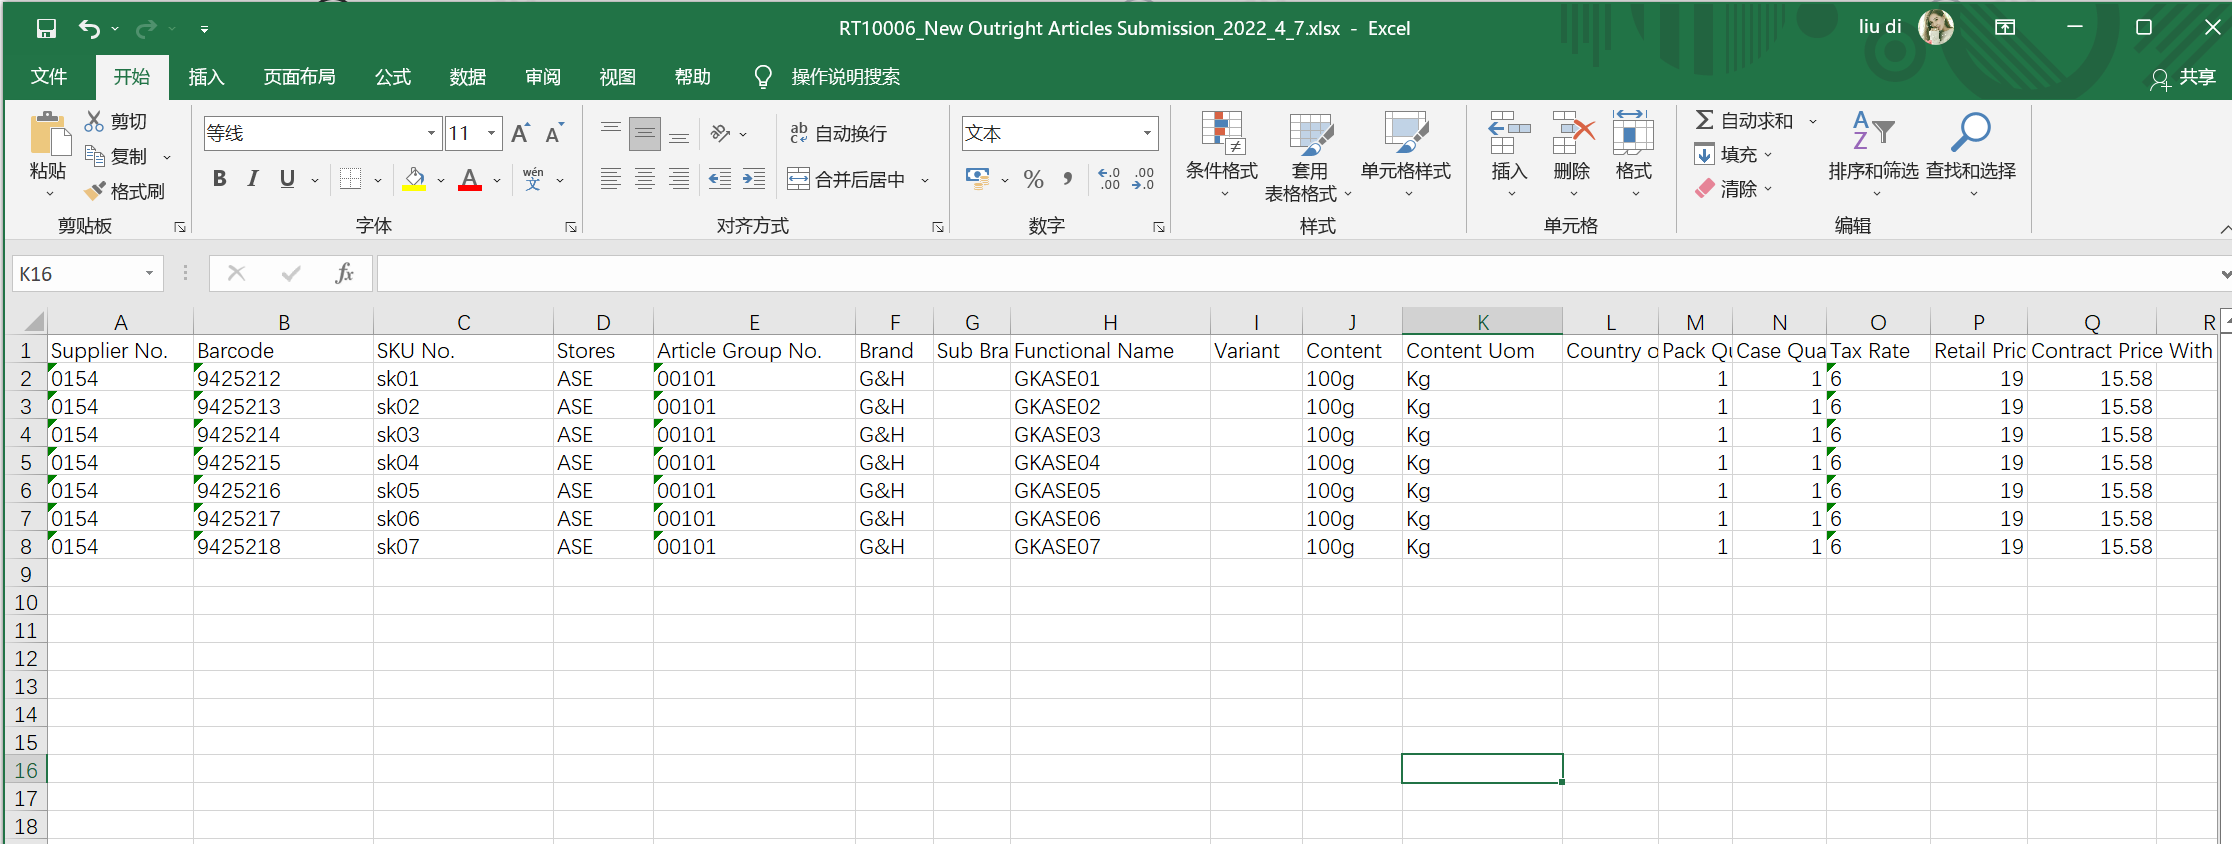Click the Cut scissors icon
This screenshot has height=844, width=2232.
point(95,121)
